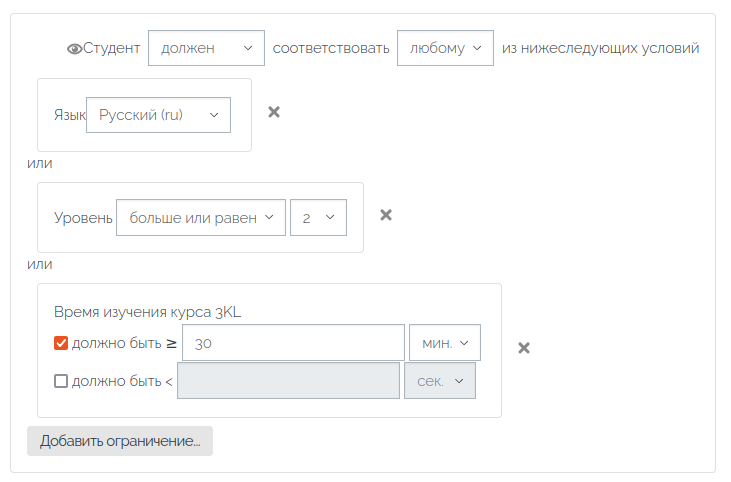Click the chevron arrow in the 'должен' dropdown

248,48
